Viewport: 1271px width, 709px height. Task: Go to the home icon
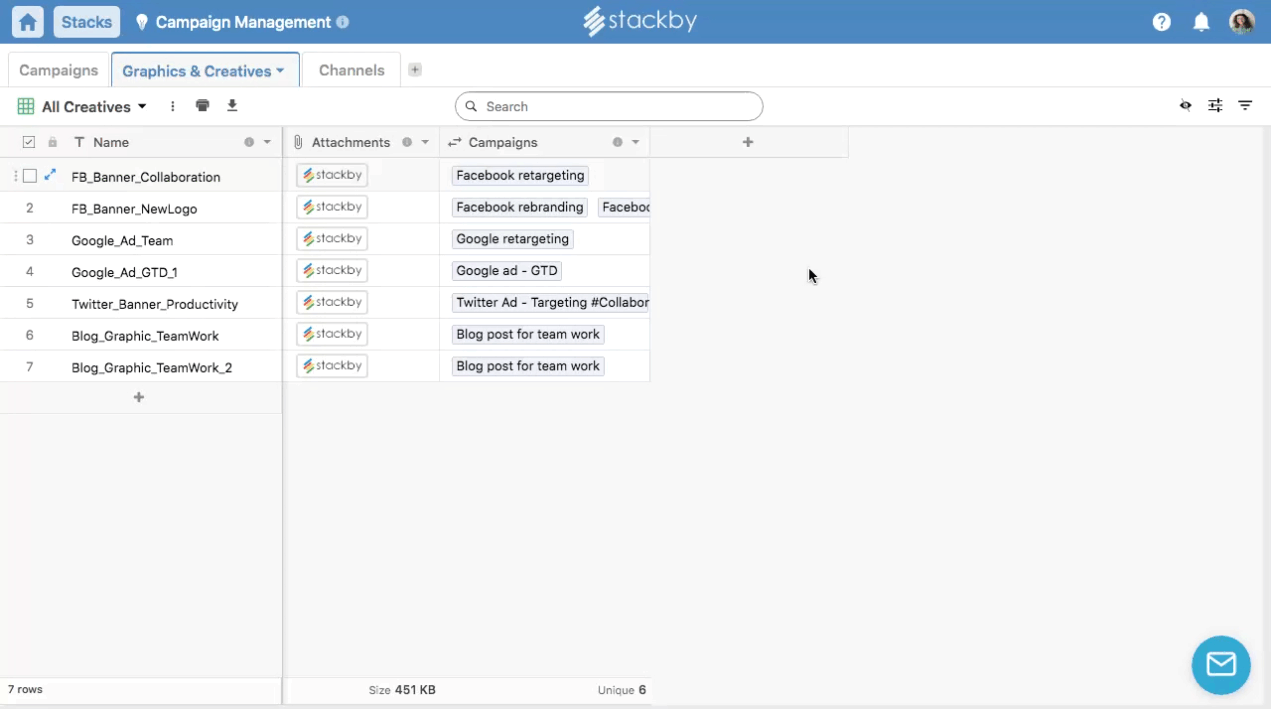(28, 21)
